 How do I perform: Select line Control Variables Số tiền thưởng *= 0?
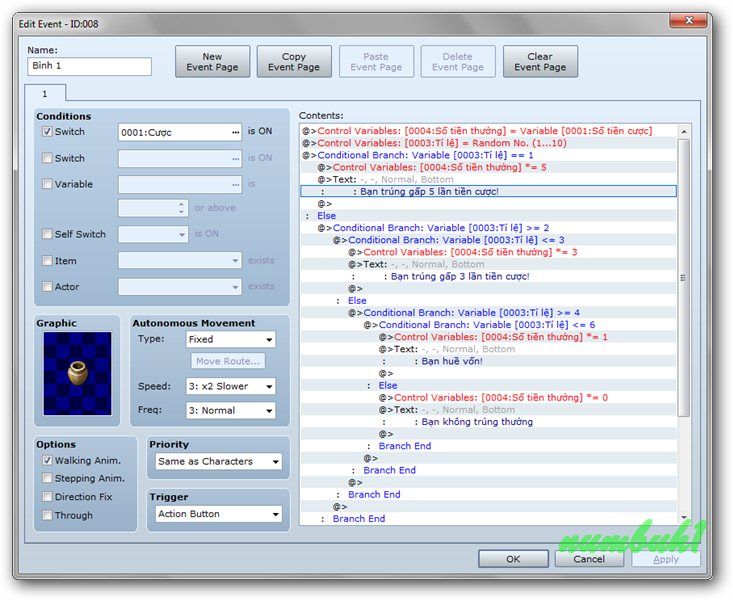pos(488,398)
